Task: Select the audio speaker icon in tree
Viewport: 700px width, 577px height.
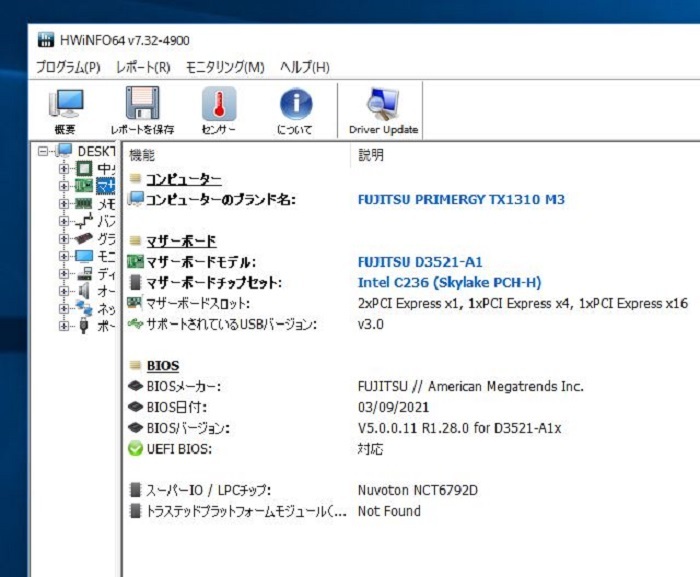Action: [84, 291]
